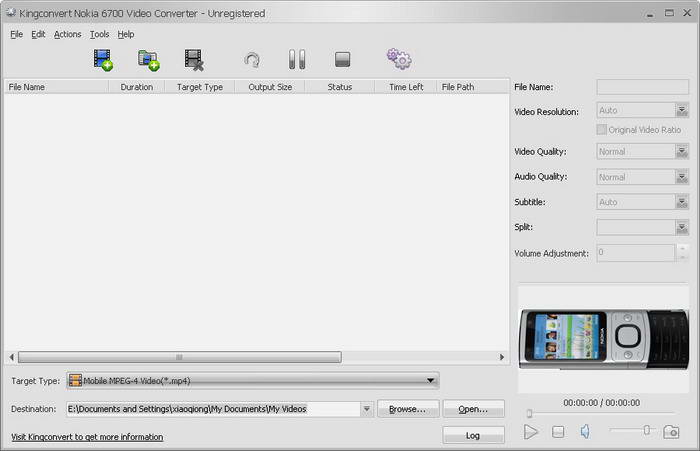Click the Convert (circular arrow) toolbar icon
The height and width of the screenshot is (451, 700).
coord(252,60)
